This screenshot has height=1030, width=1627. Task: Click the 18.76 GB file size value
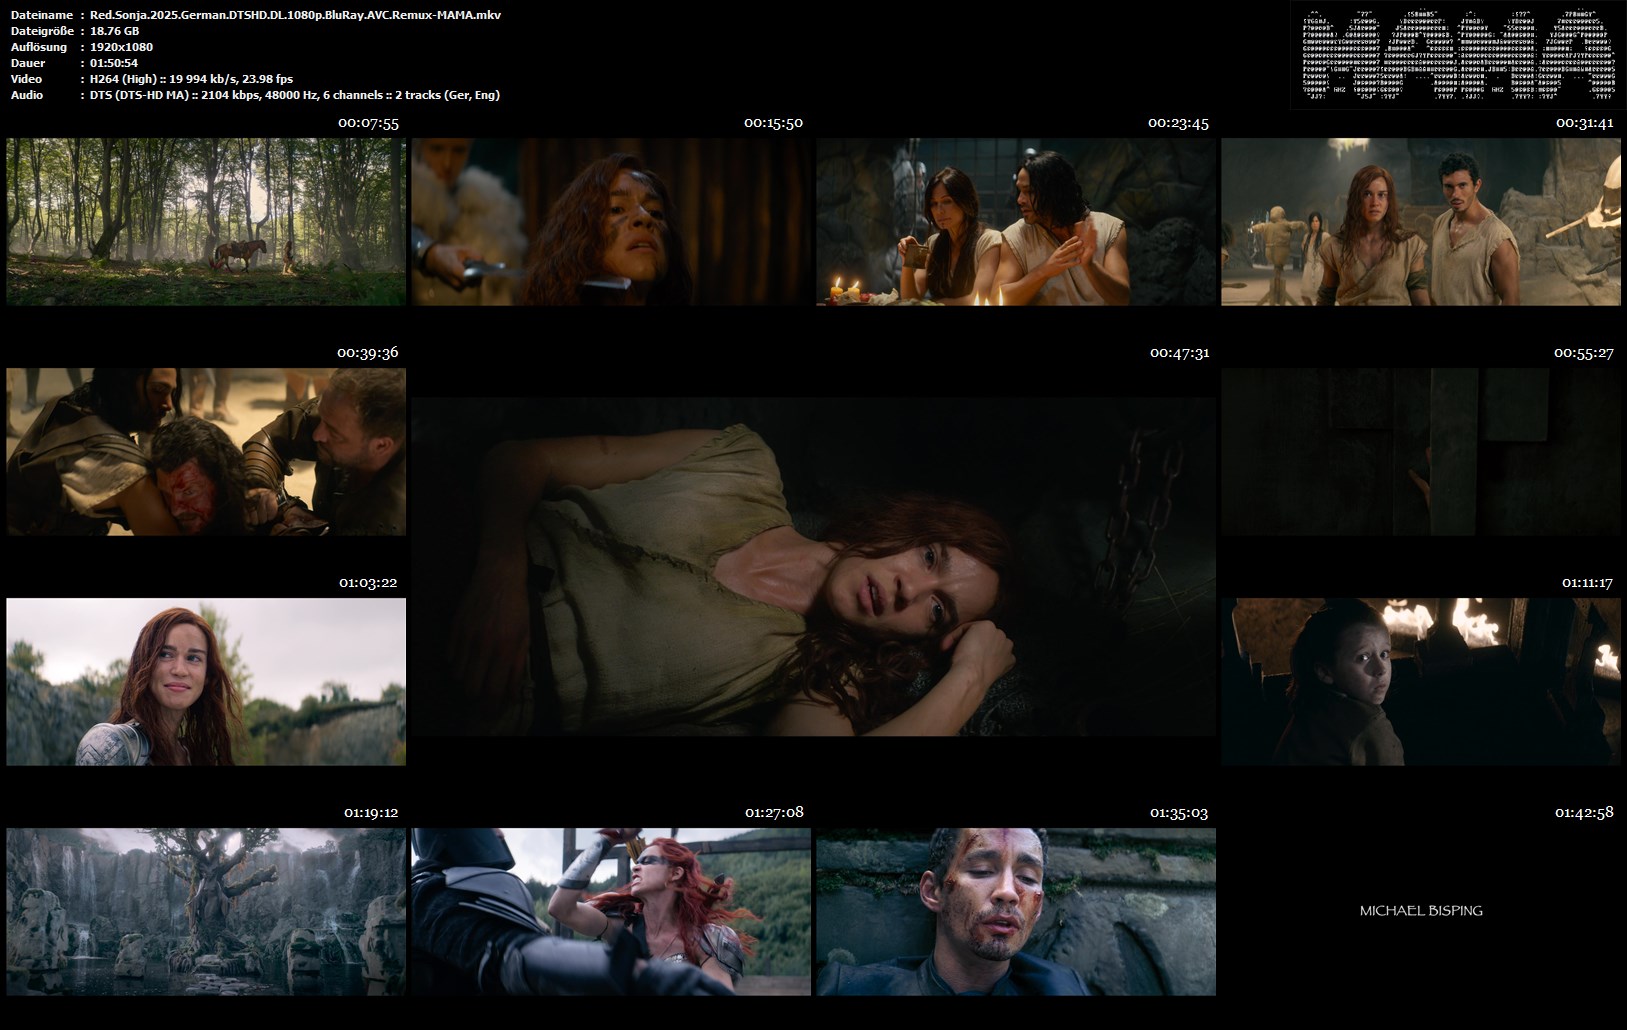[114, 31]
